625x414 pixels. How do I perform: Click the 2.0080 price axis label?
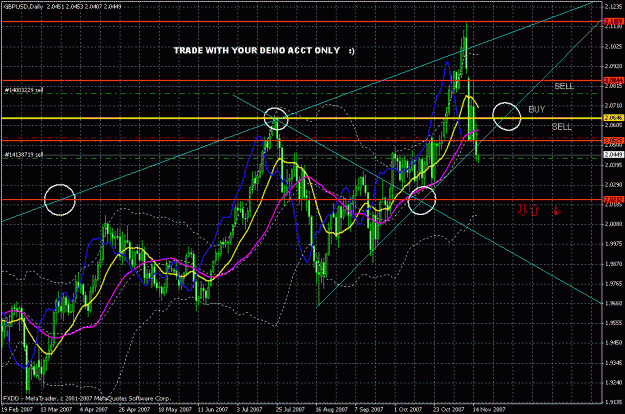pos(613,224)
